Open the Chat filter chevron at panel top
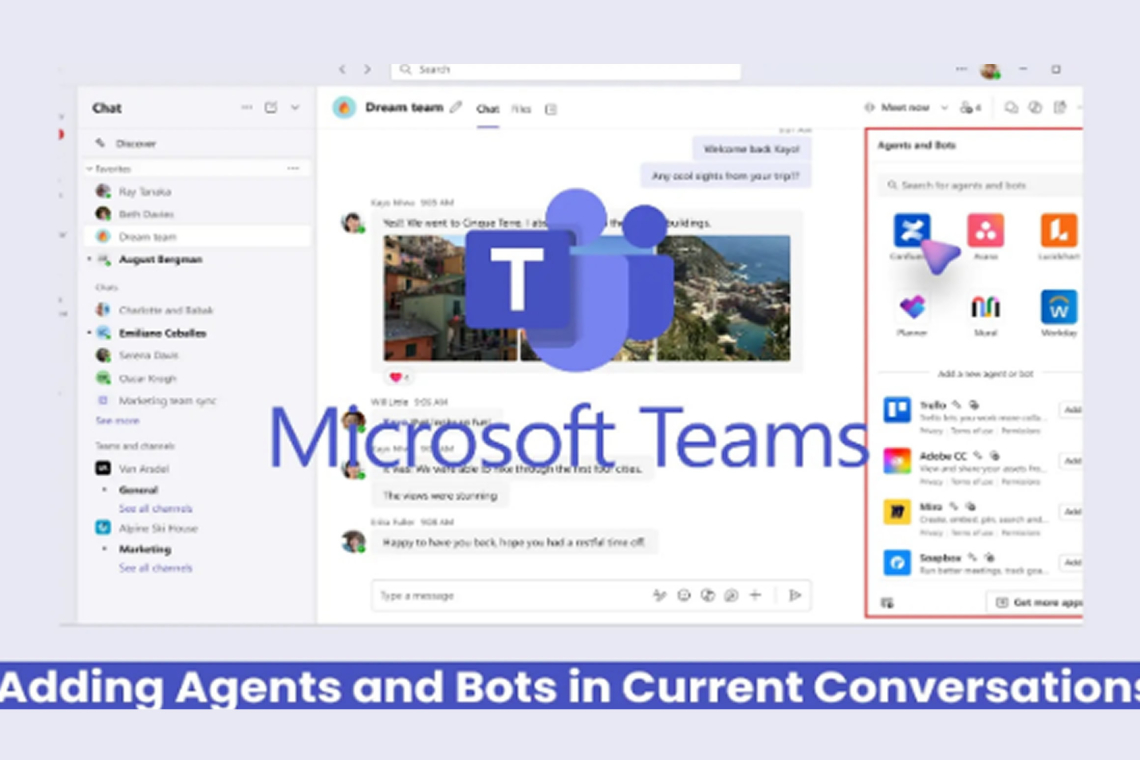 pos(295,107)
